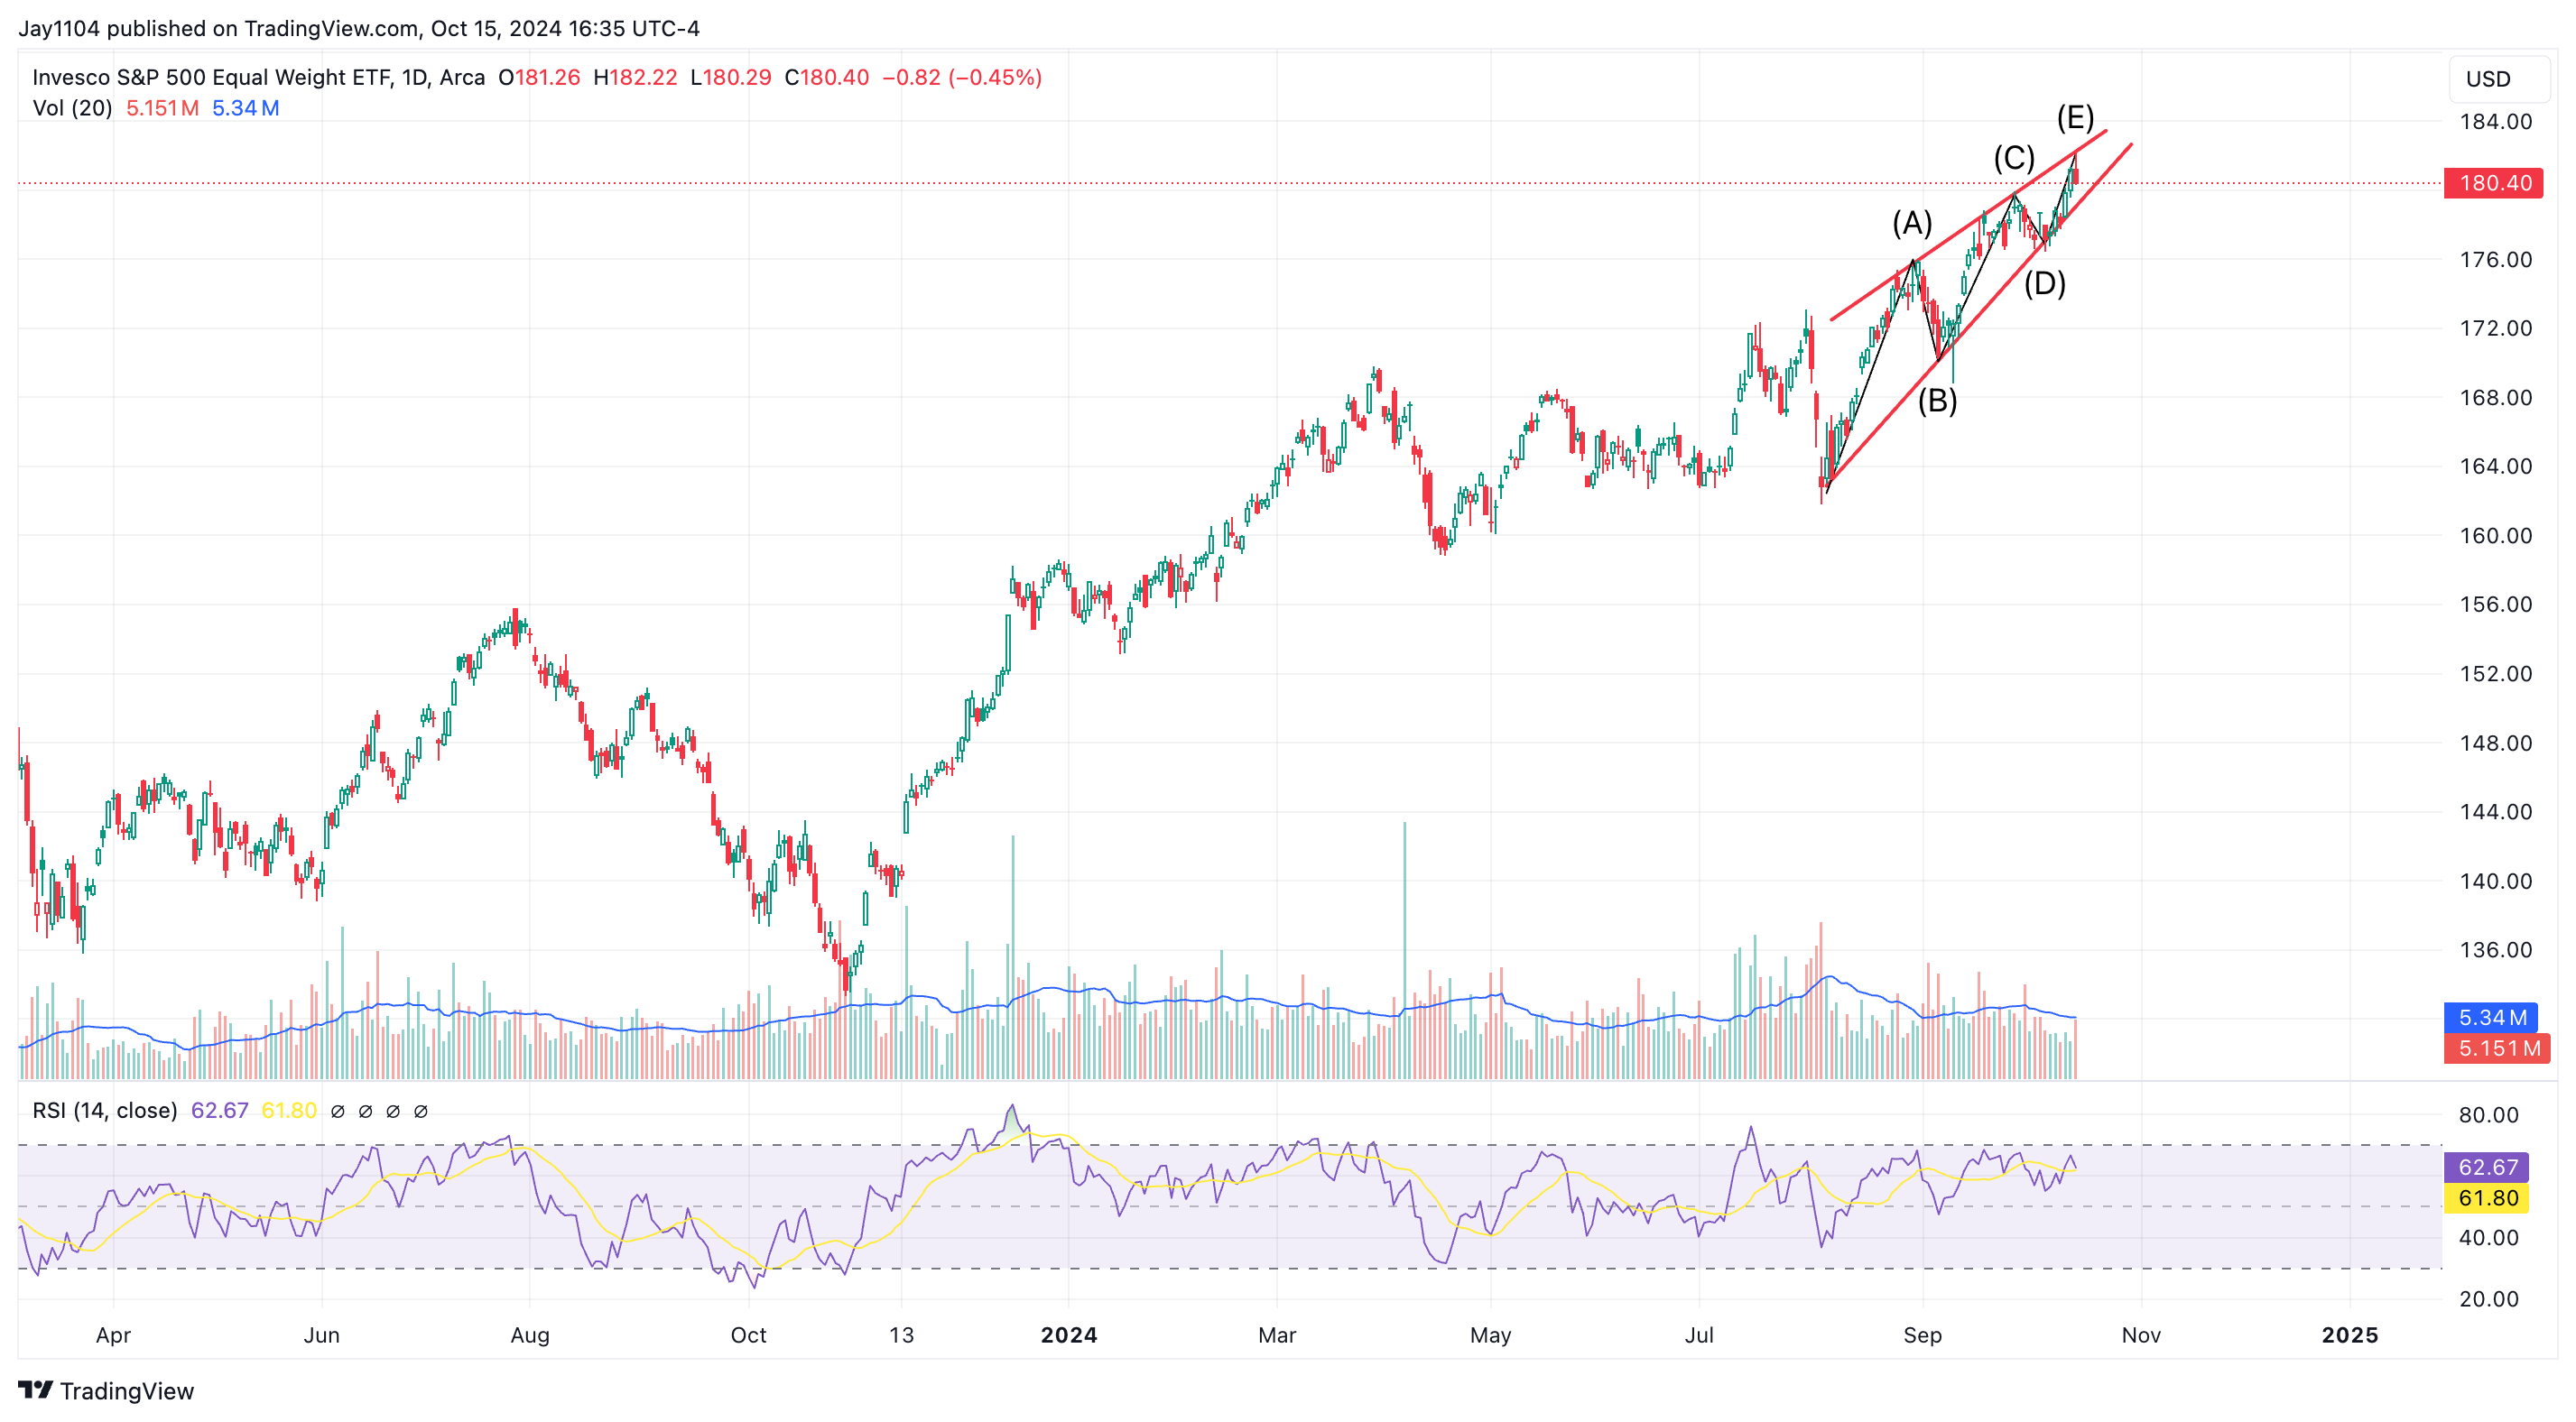Click the Jay1104 published on TradingView.com header
Viewport: 2576px width, 1422px height.
pyautogui.click(x=359, y=28)
